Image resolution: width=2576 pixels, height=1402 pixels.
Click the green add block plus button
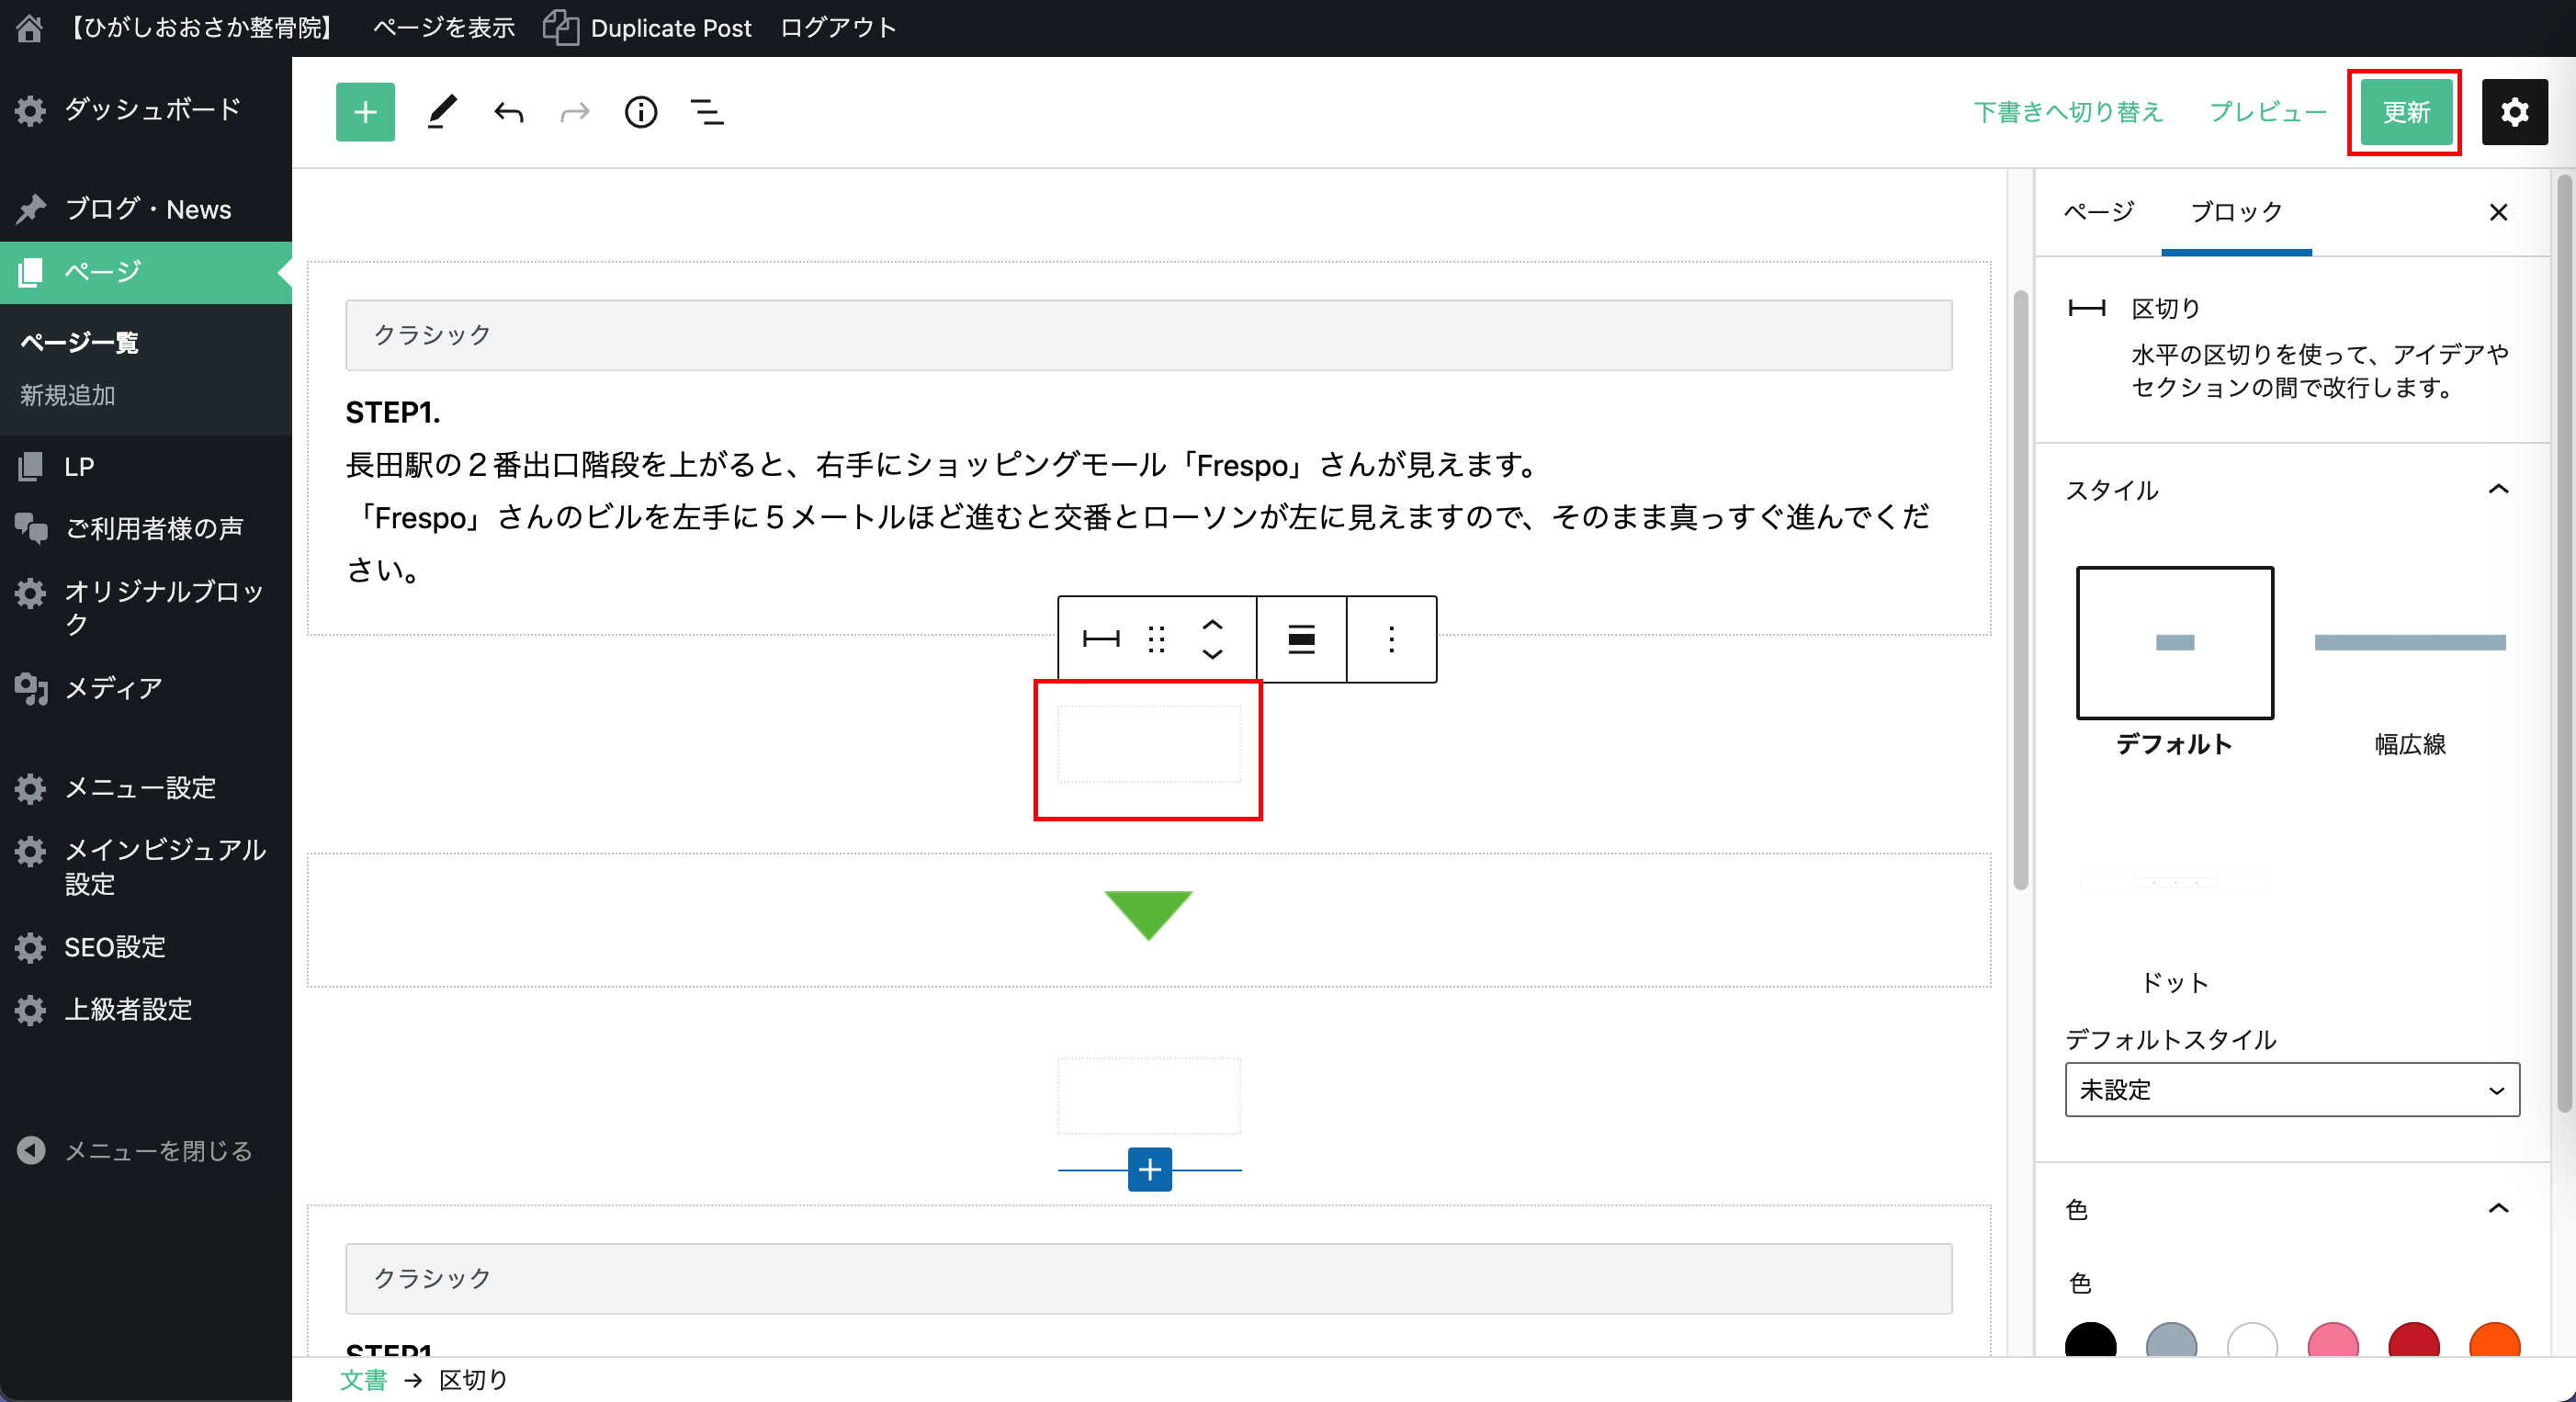click(365, 112)
